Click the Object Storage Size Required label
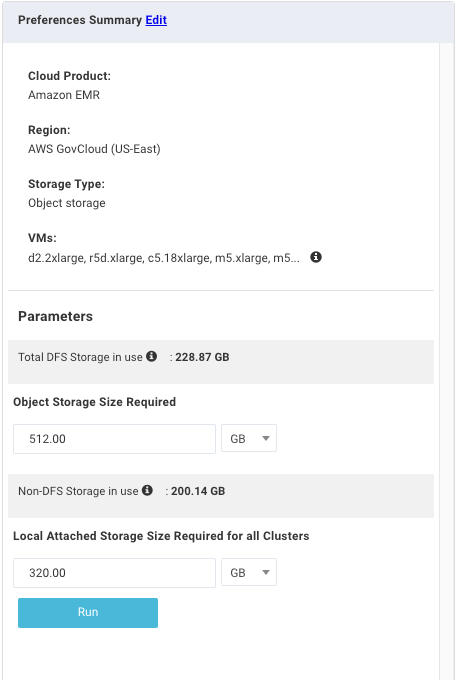 click(x=95, y=402)
